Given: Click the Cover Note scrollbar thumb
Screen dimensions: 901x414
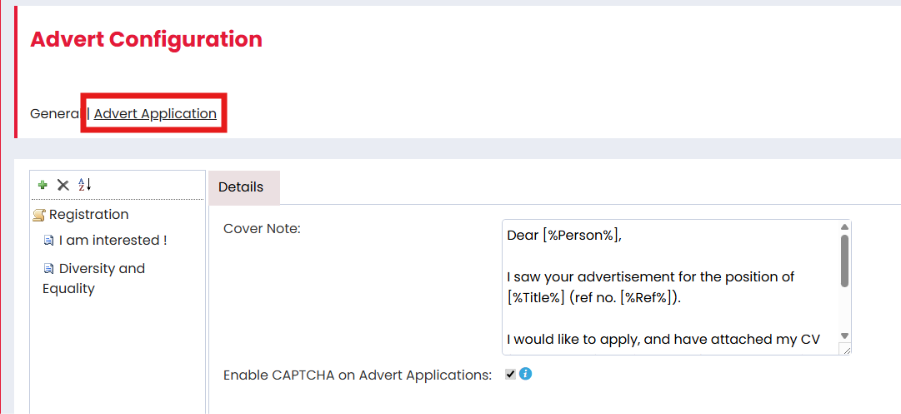Looking at the screenshot, I should (x=844, y=260).
